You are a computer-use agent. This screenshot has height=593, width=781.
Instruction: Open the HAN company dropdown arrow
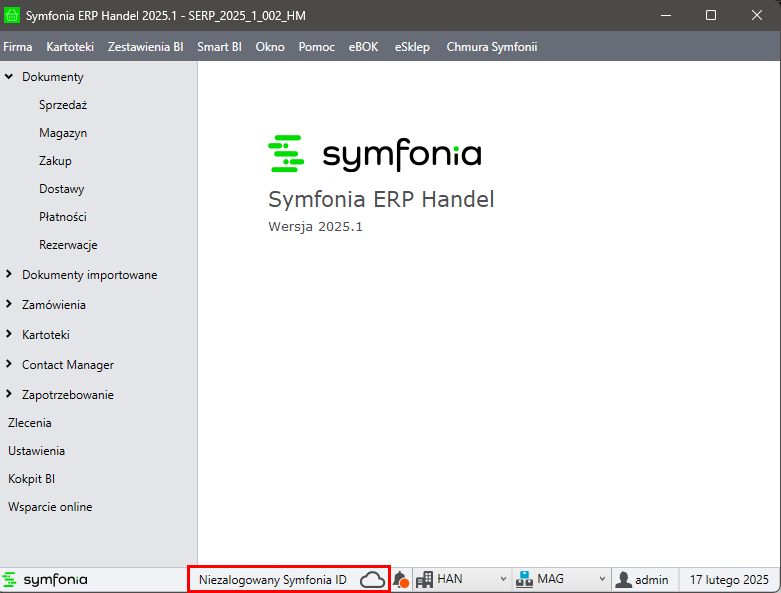point(503,580)
